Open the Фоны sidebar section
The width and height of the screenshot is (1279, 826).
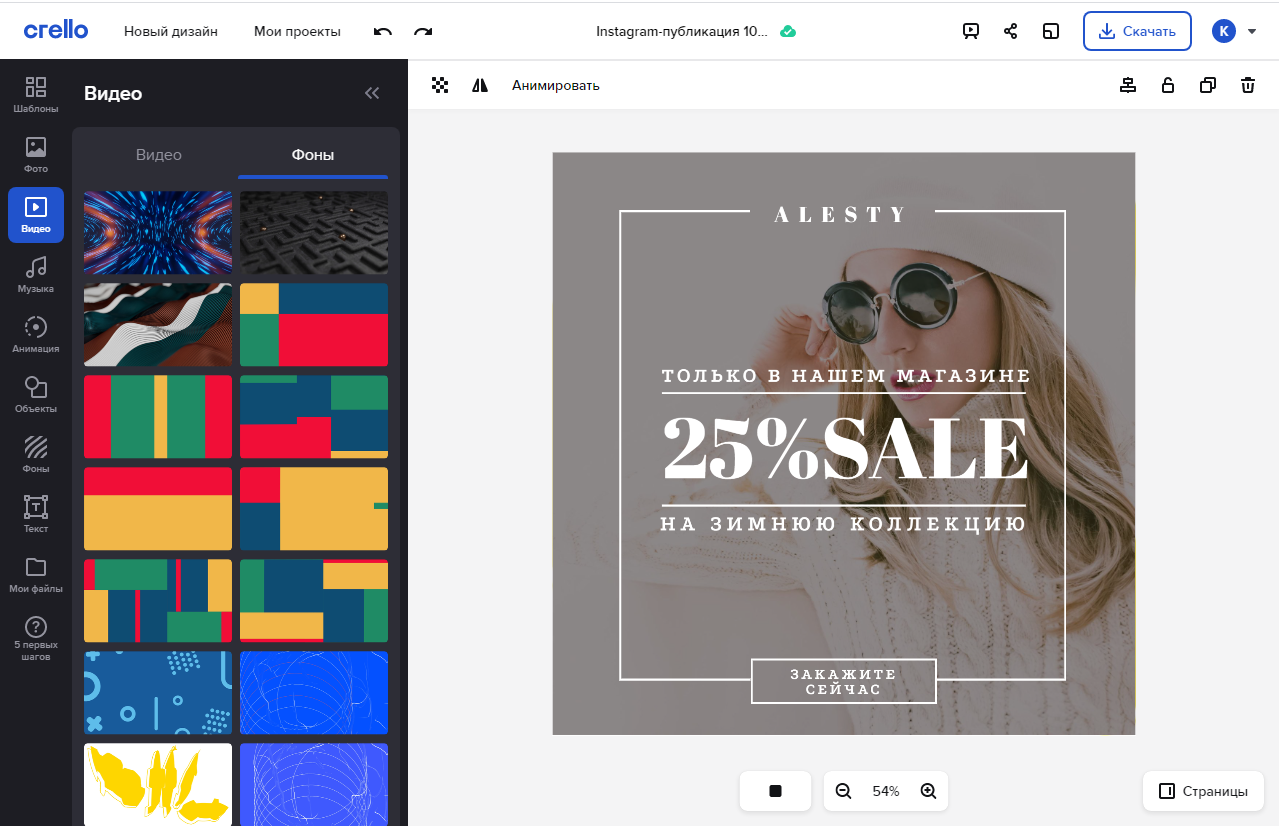(36, 454)
